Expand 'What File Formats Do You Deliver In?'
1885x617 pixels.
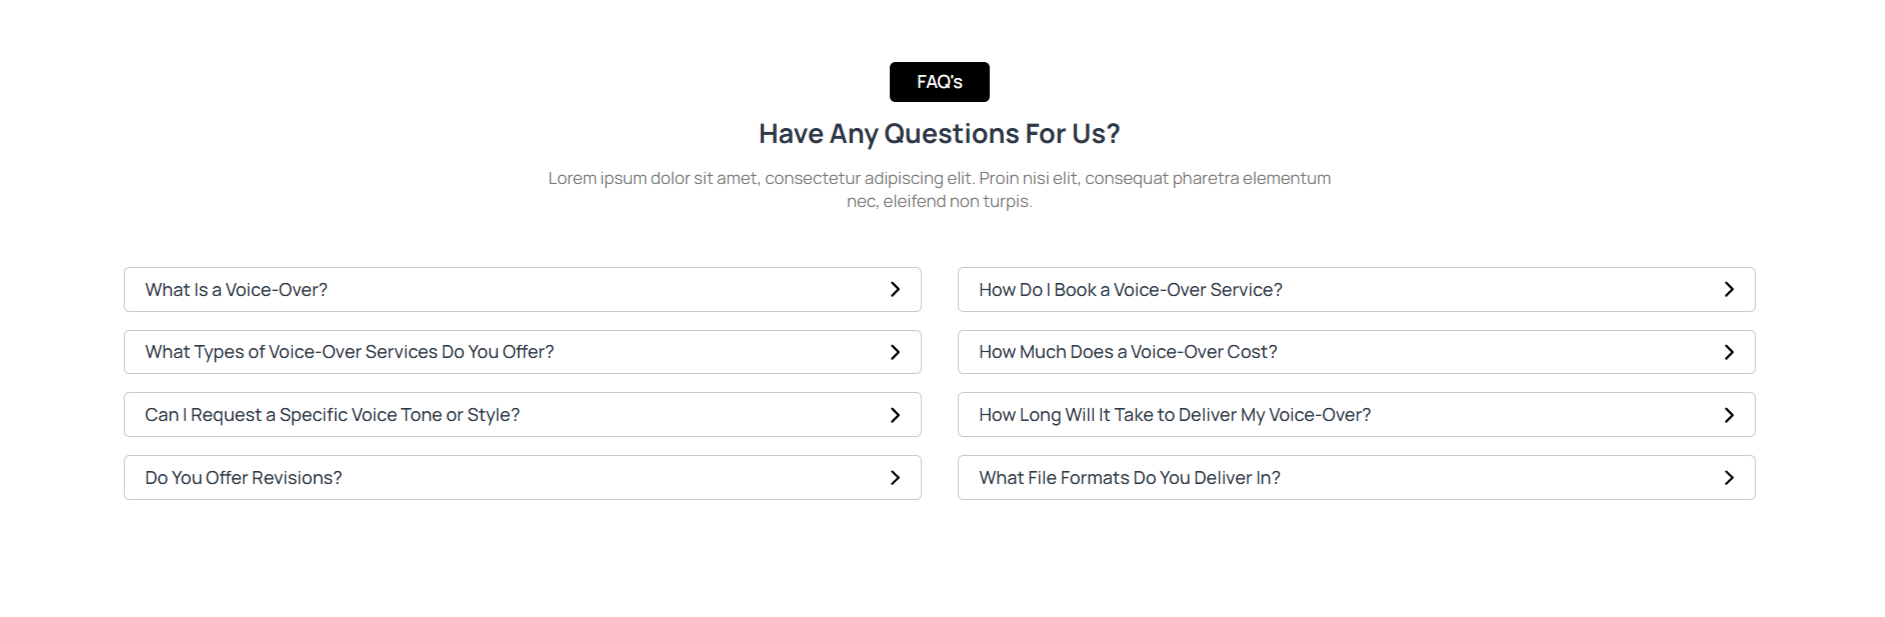coord(1129,478)
